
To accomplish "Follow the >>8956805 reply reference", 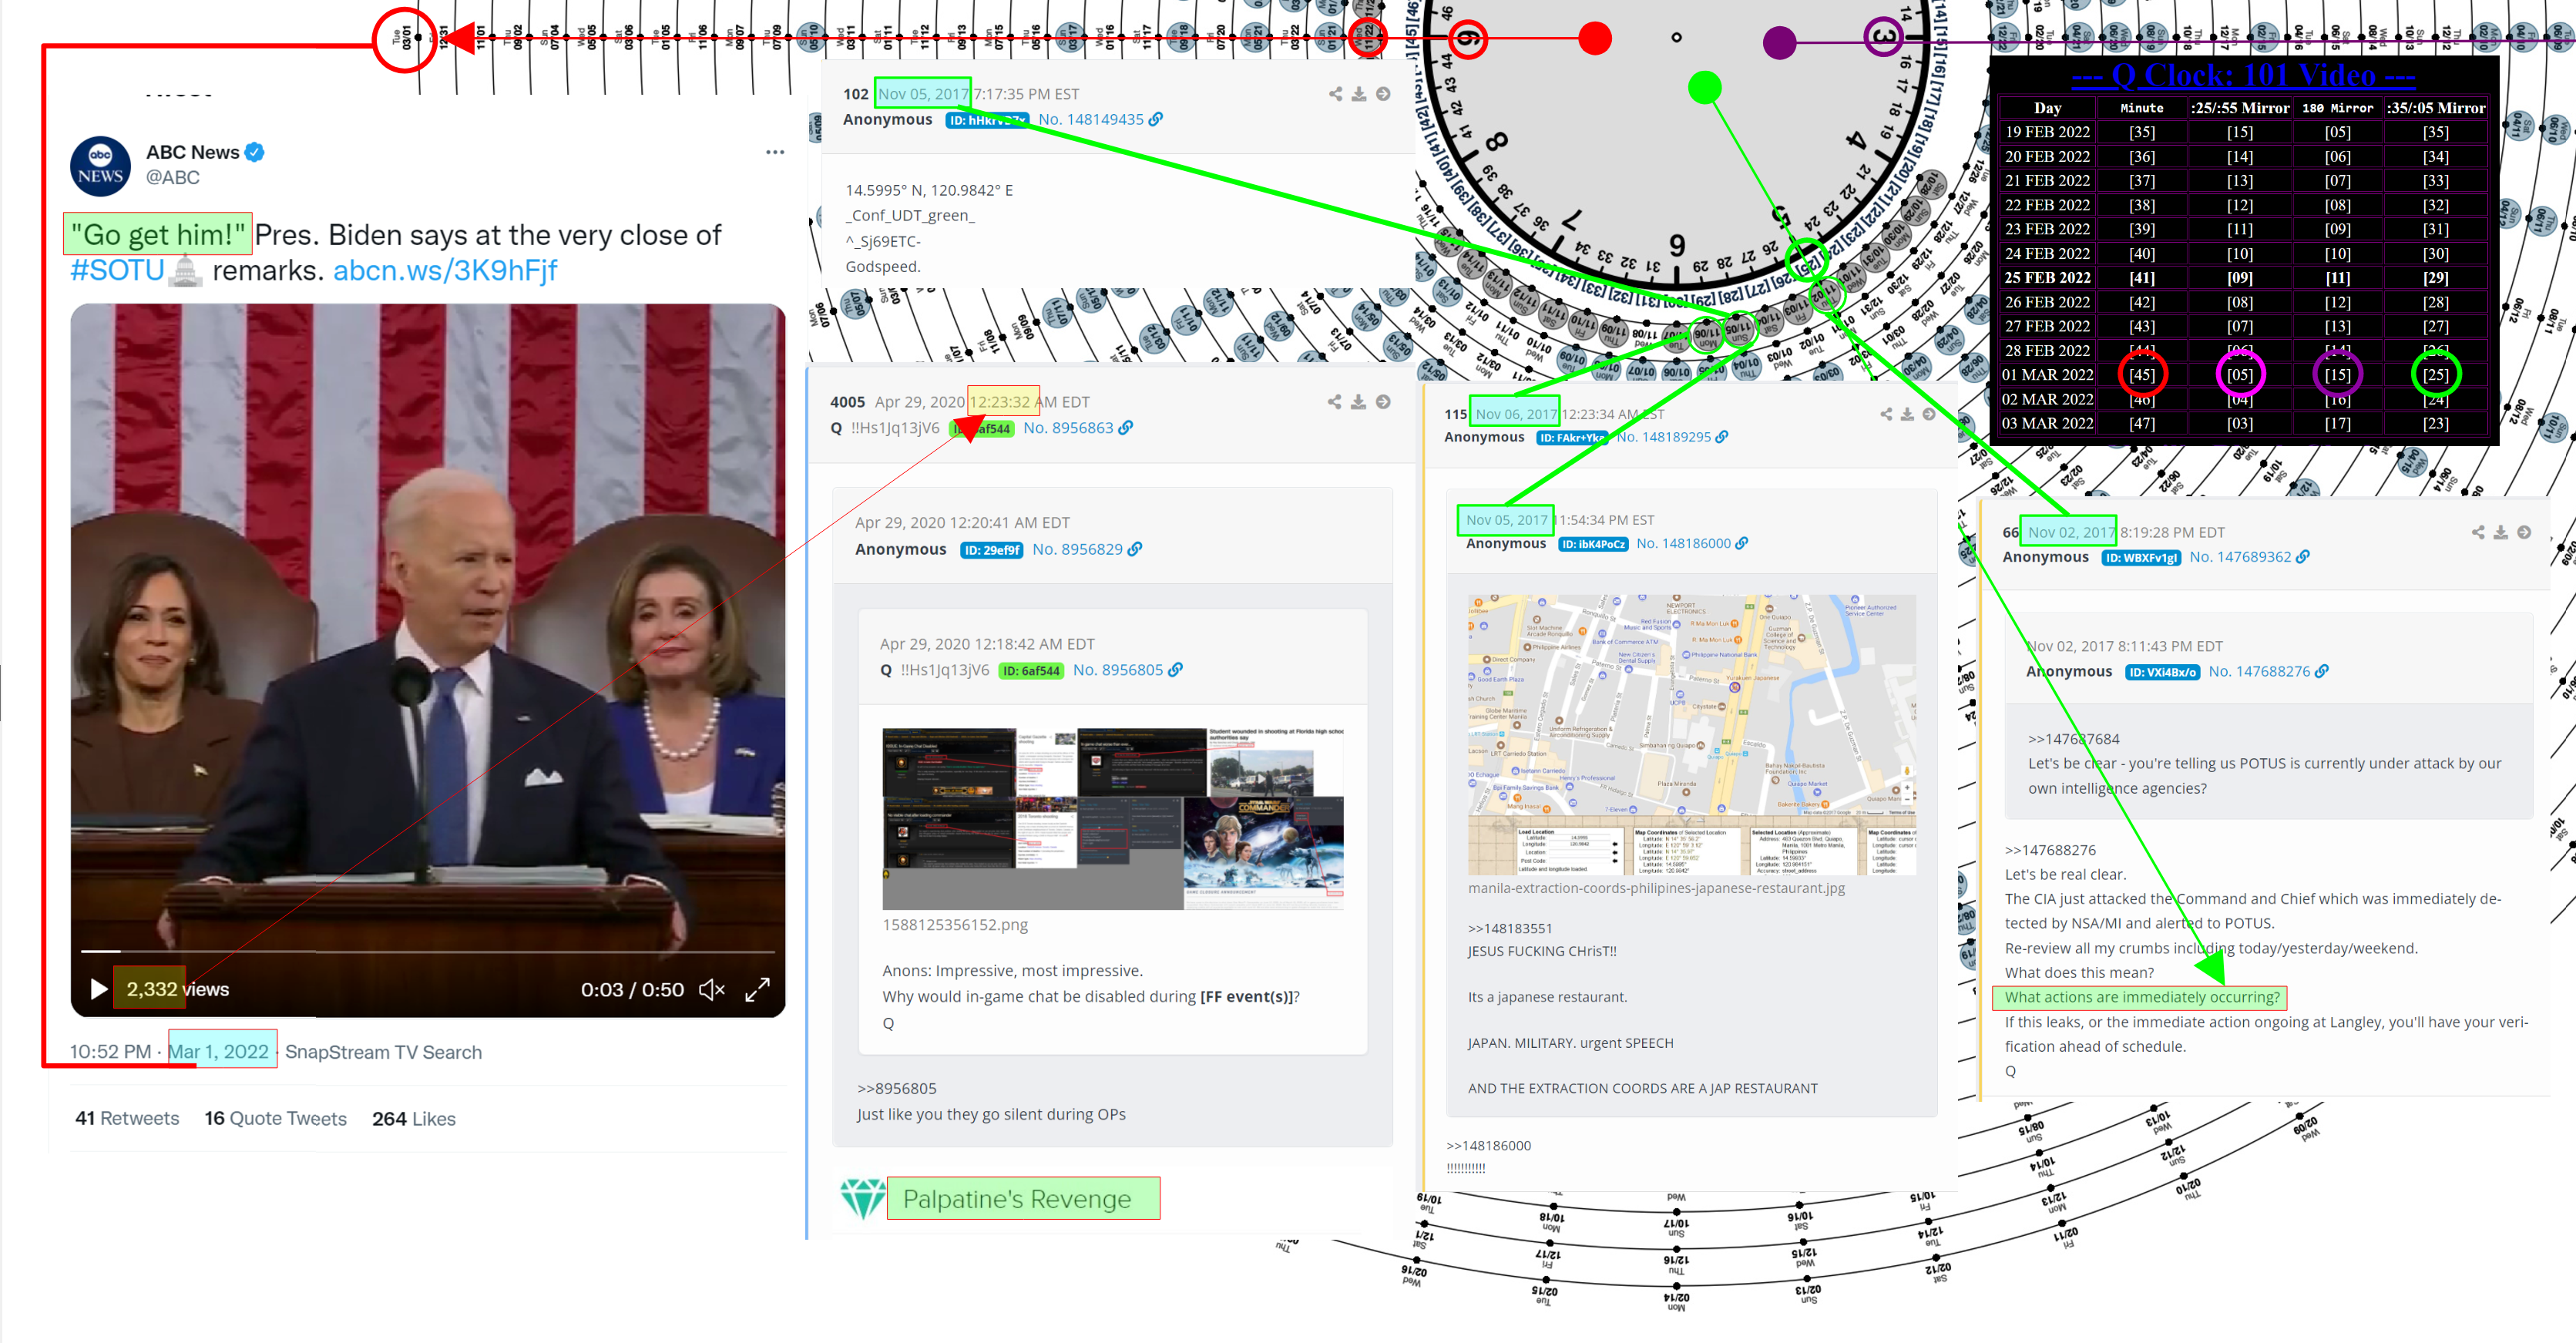I will pyautogui.click(x=897, y=1089).
